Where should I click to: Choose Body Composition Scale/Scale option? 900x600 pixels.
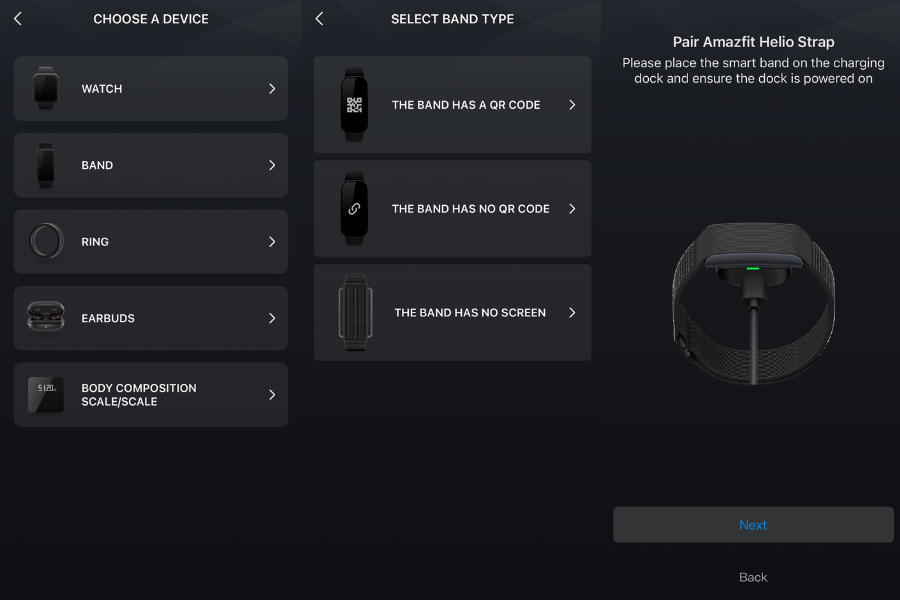pyautogui.click(x=139, y=394)
